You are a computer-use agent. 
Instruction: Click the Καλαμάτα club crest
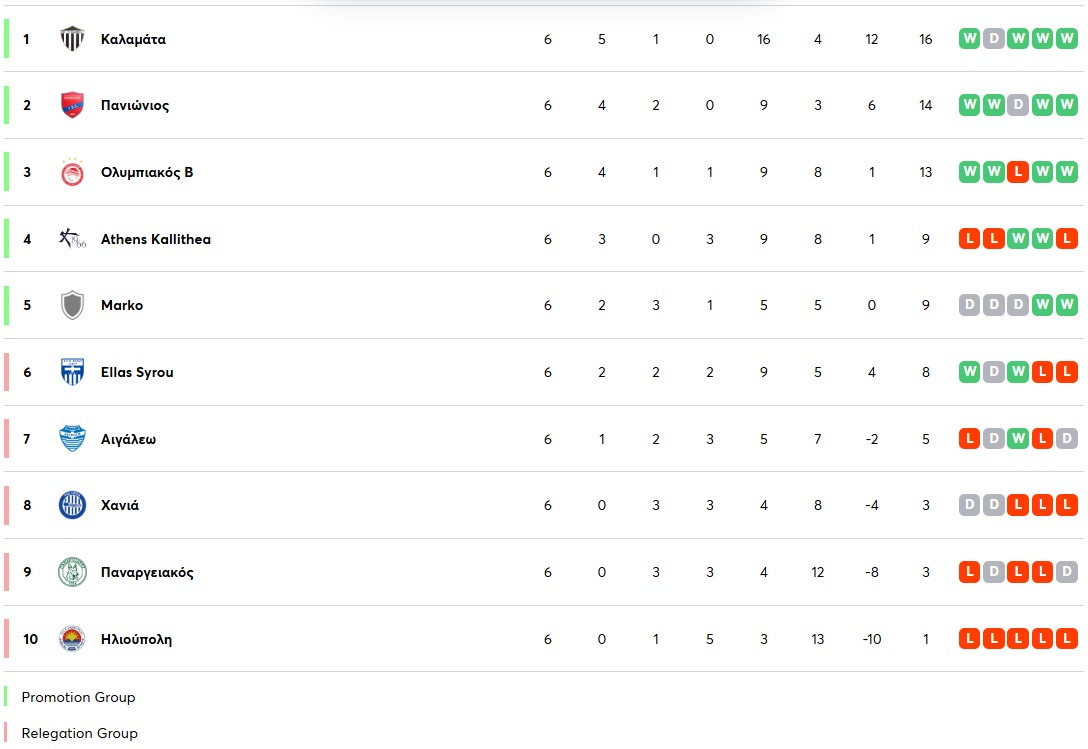click(72, 39)
